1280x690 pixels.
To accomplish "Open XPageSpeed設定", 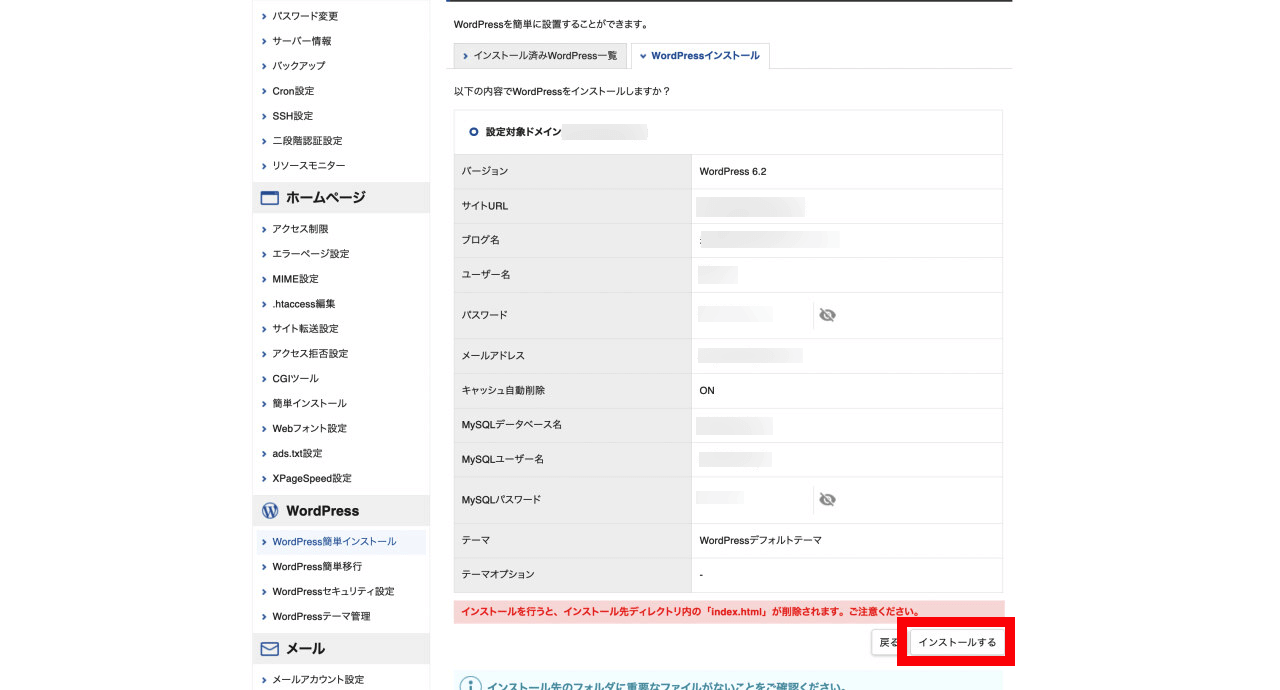I will [310, 478].
